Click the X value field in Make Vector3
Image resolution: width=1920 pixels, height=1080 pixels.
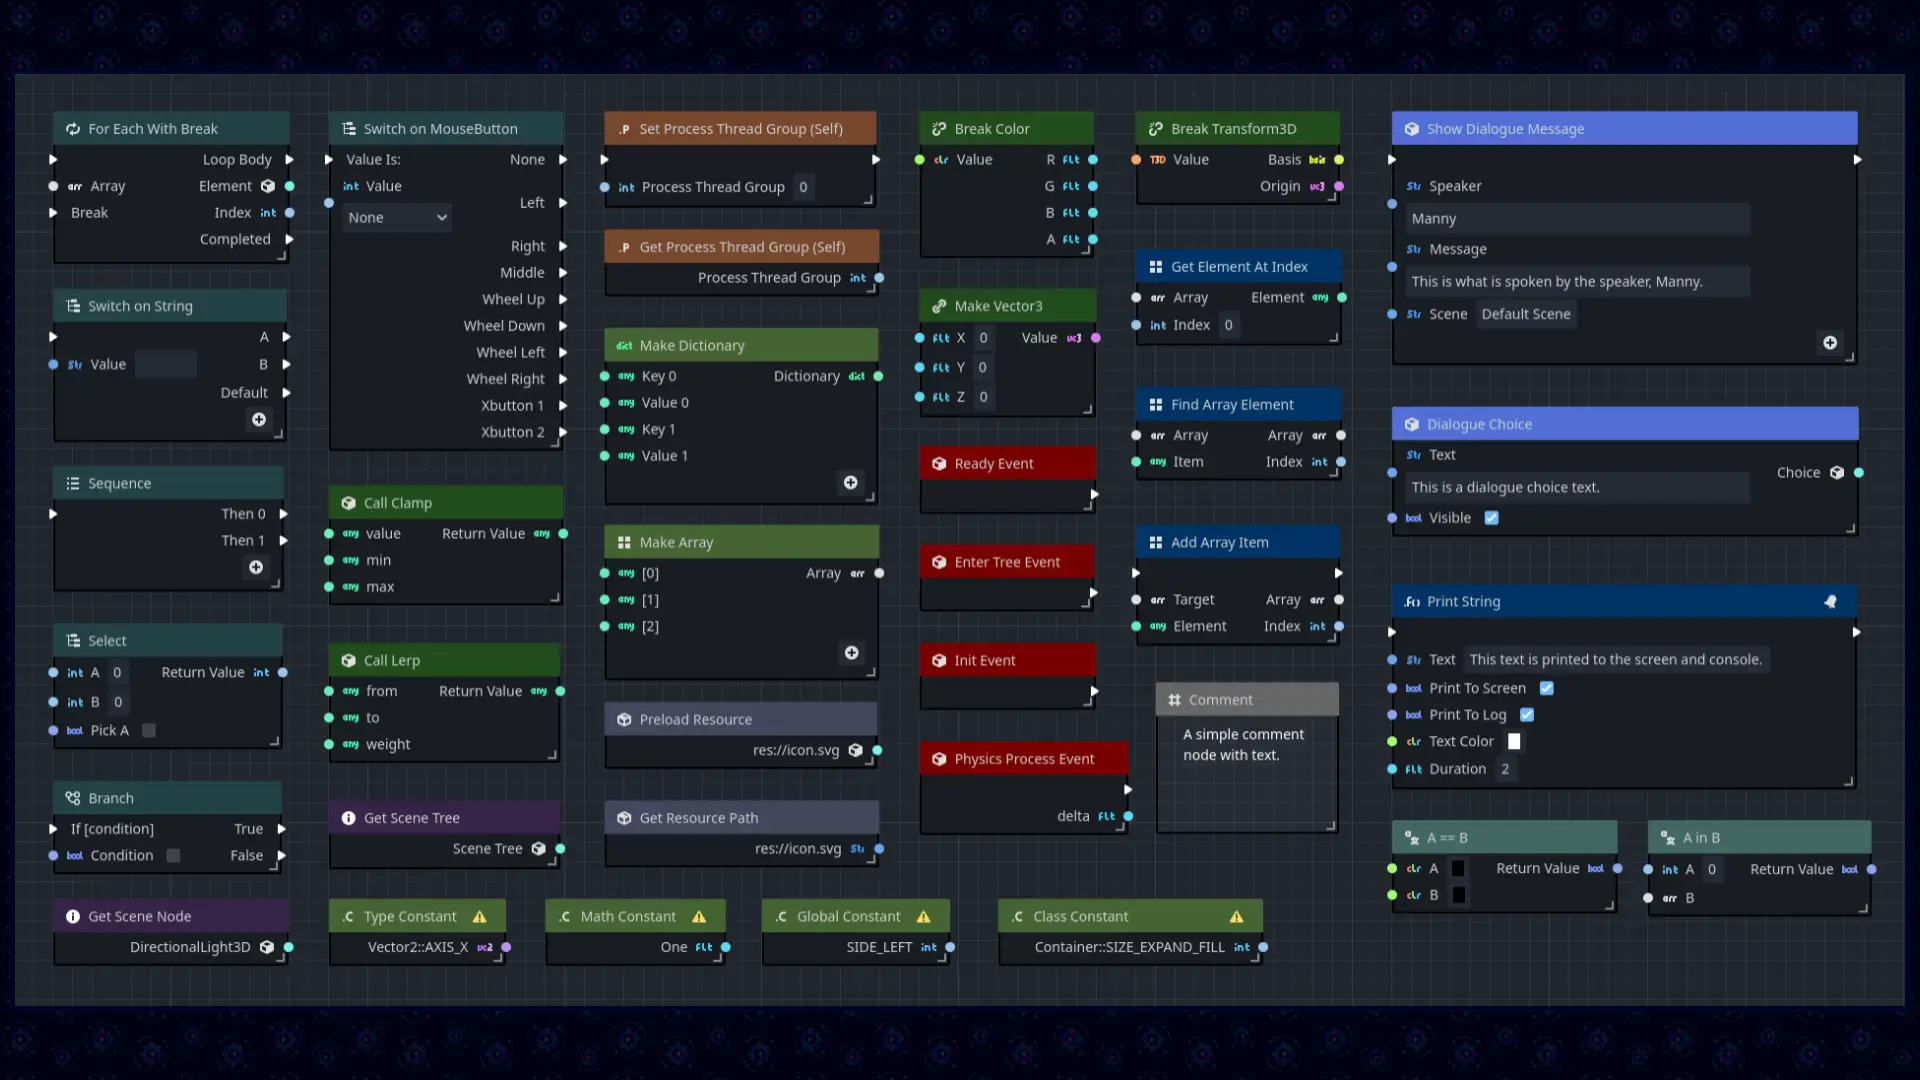coord(984,338)
